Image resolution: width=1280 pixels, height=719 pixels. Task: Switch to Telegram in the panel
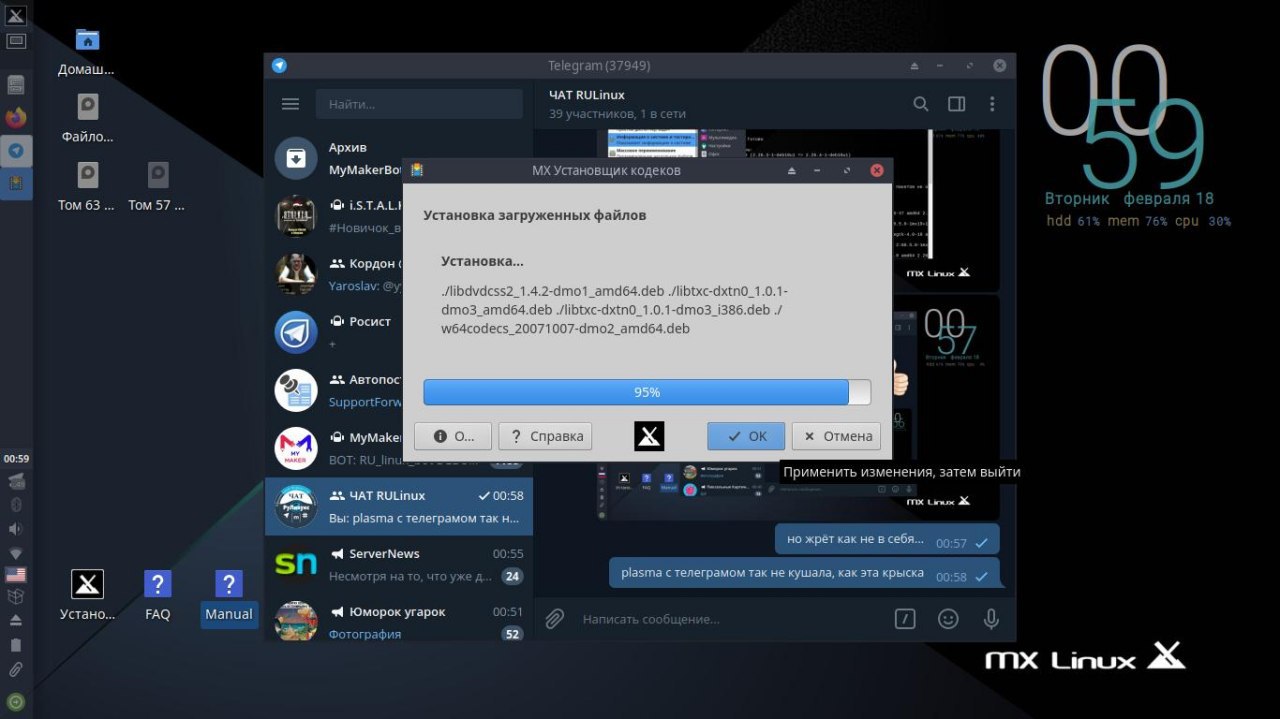[x=16, y=151]
